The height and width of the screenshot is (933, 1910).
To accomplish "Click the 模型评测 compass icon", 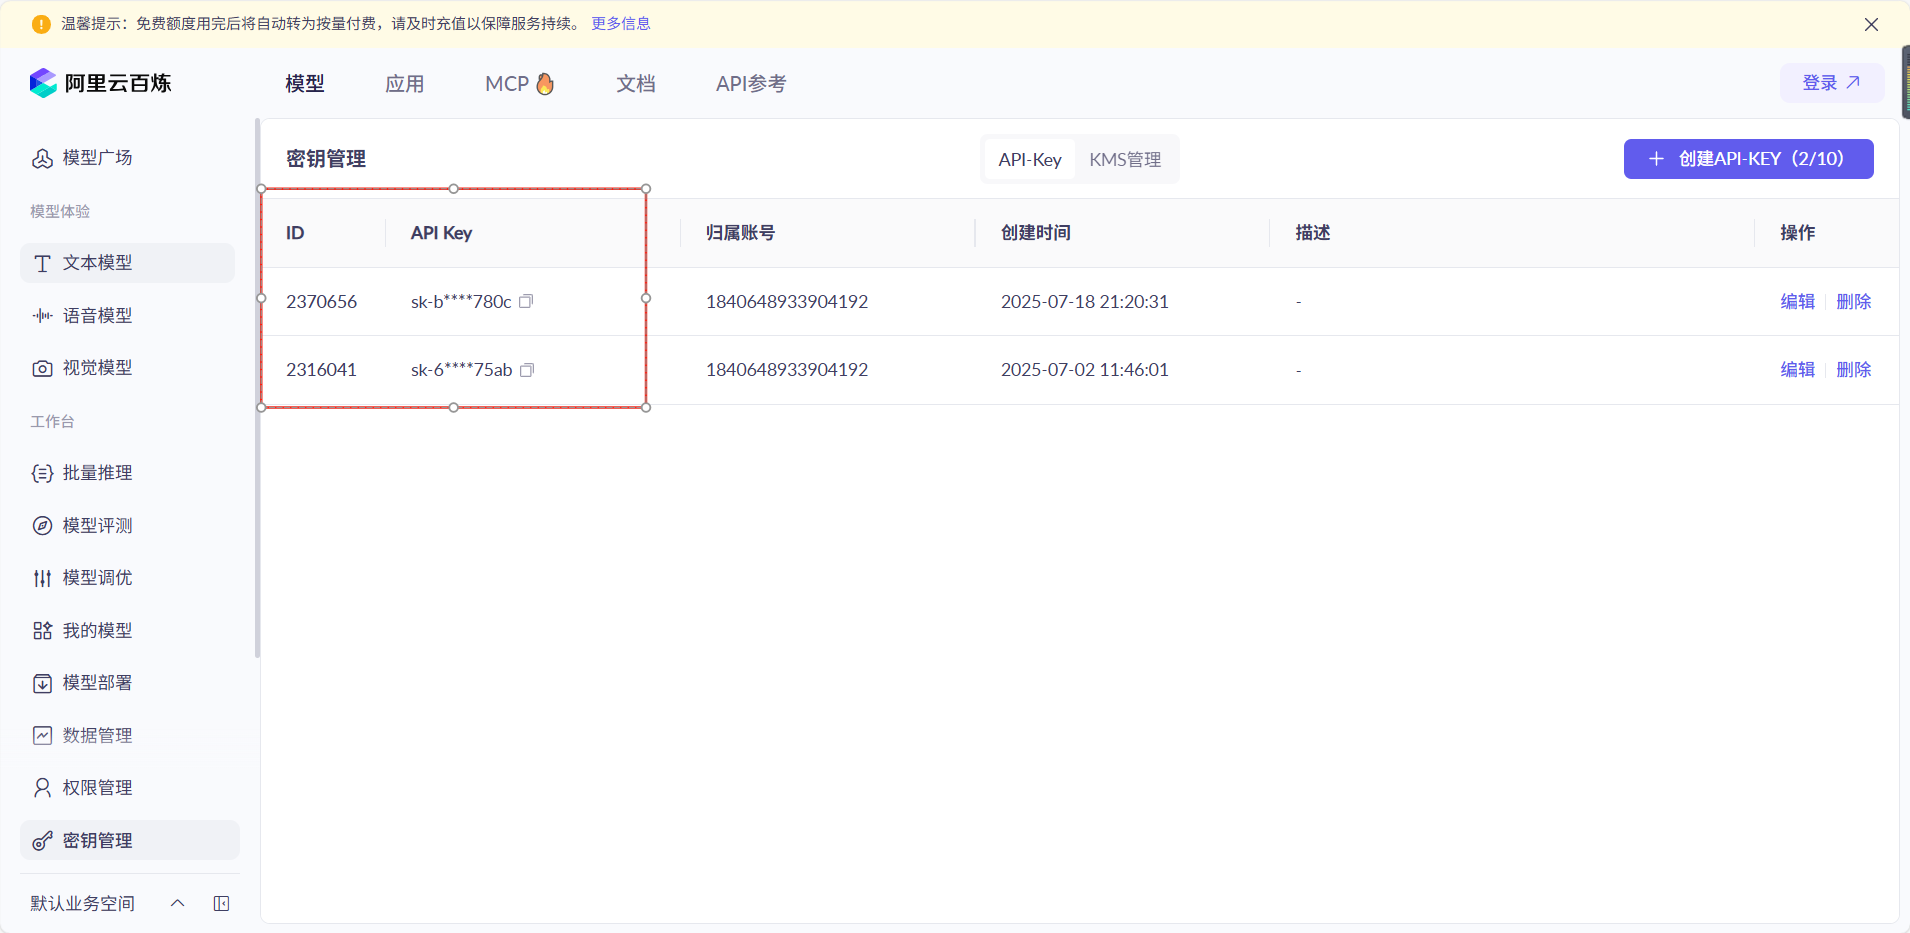I will click(x=42, y=526).
